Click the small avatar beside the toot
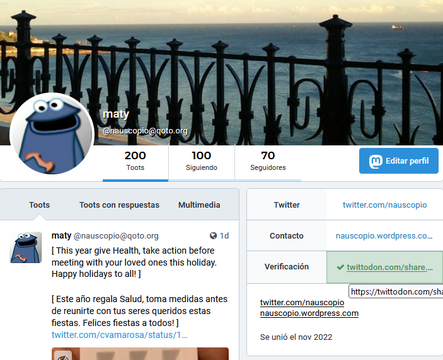The height and width of the screenshot is (360, 443). click(x=26, y=247)
